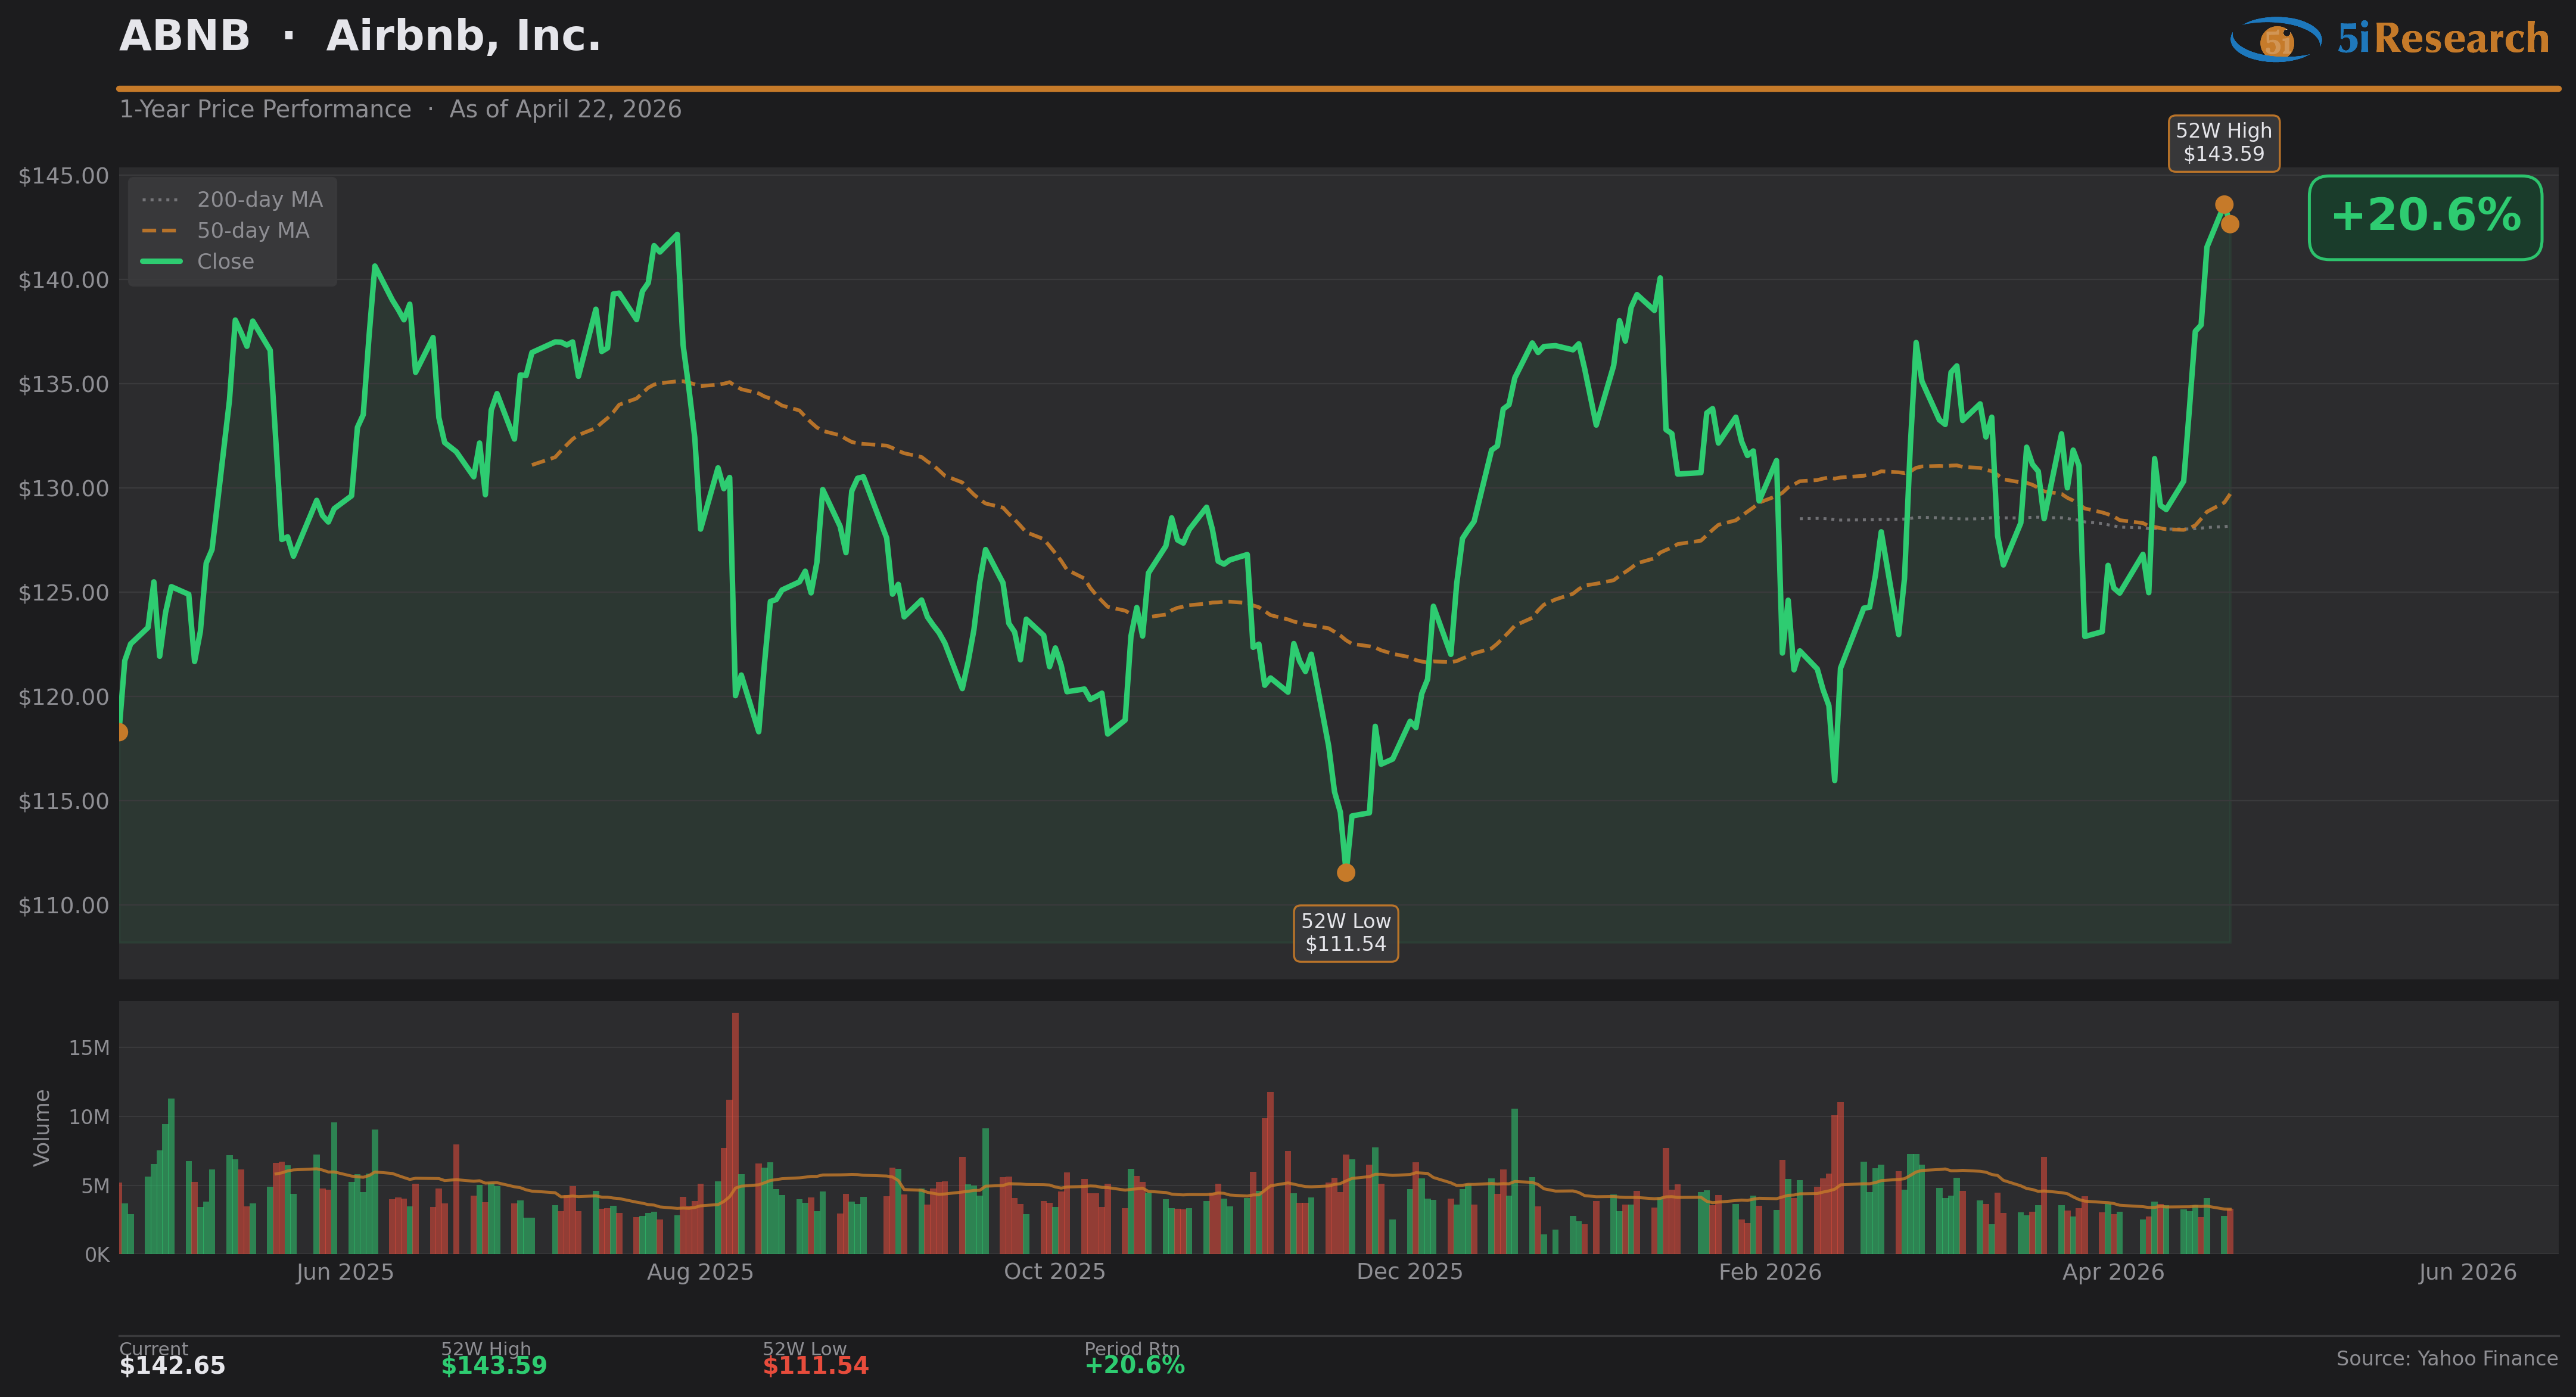Click the 52W Low orange marker dot

1346,872
